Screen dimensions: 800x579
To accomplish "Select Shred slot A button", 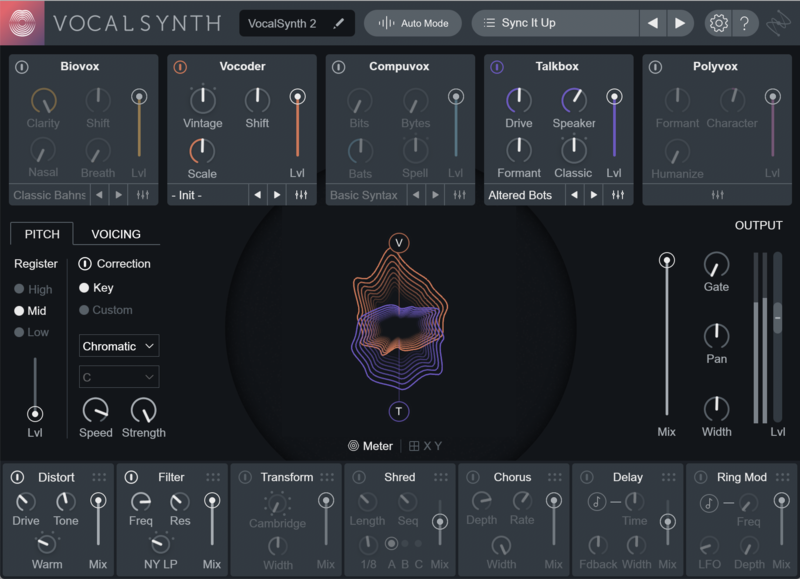I will (x=391, y=544).
